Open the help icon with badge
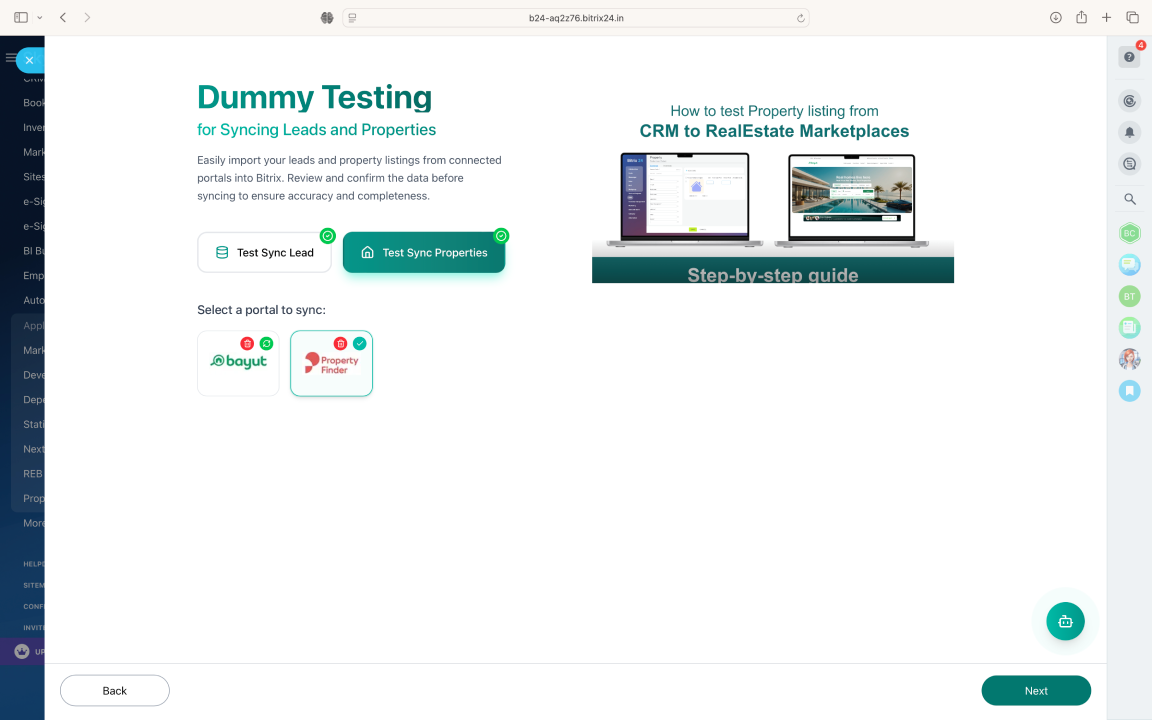The image size is (1152, 720). click(x=1129, y=57)
